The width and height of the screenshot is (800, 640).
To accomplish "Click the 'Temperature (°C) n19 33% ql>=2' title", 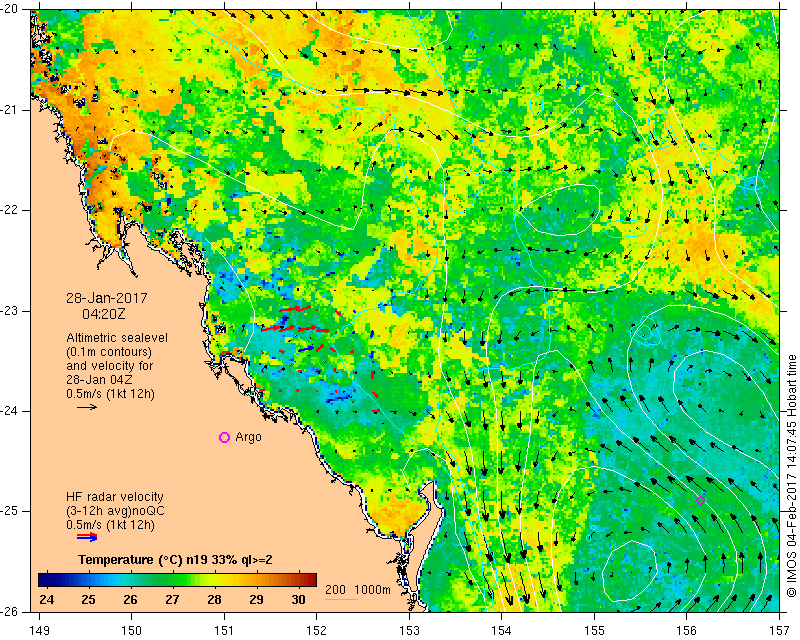I will (175, 560).
